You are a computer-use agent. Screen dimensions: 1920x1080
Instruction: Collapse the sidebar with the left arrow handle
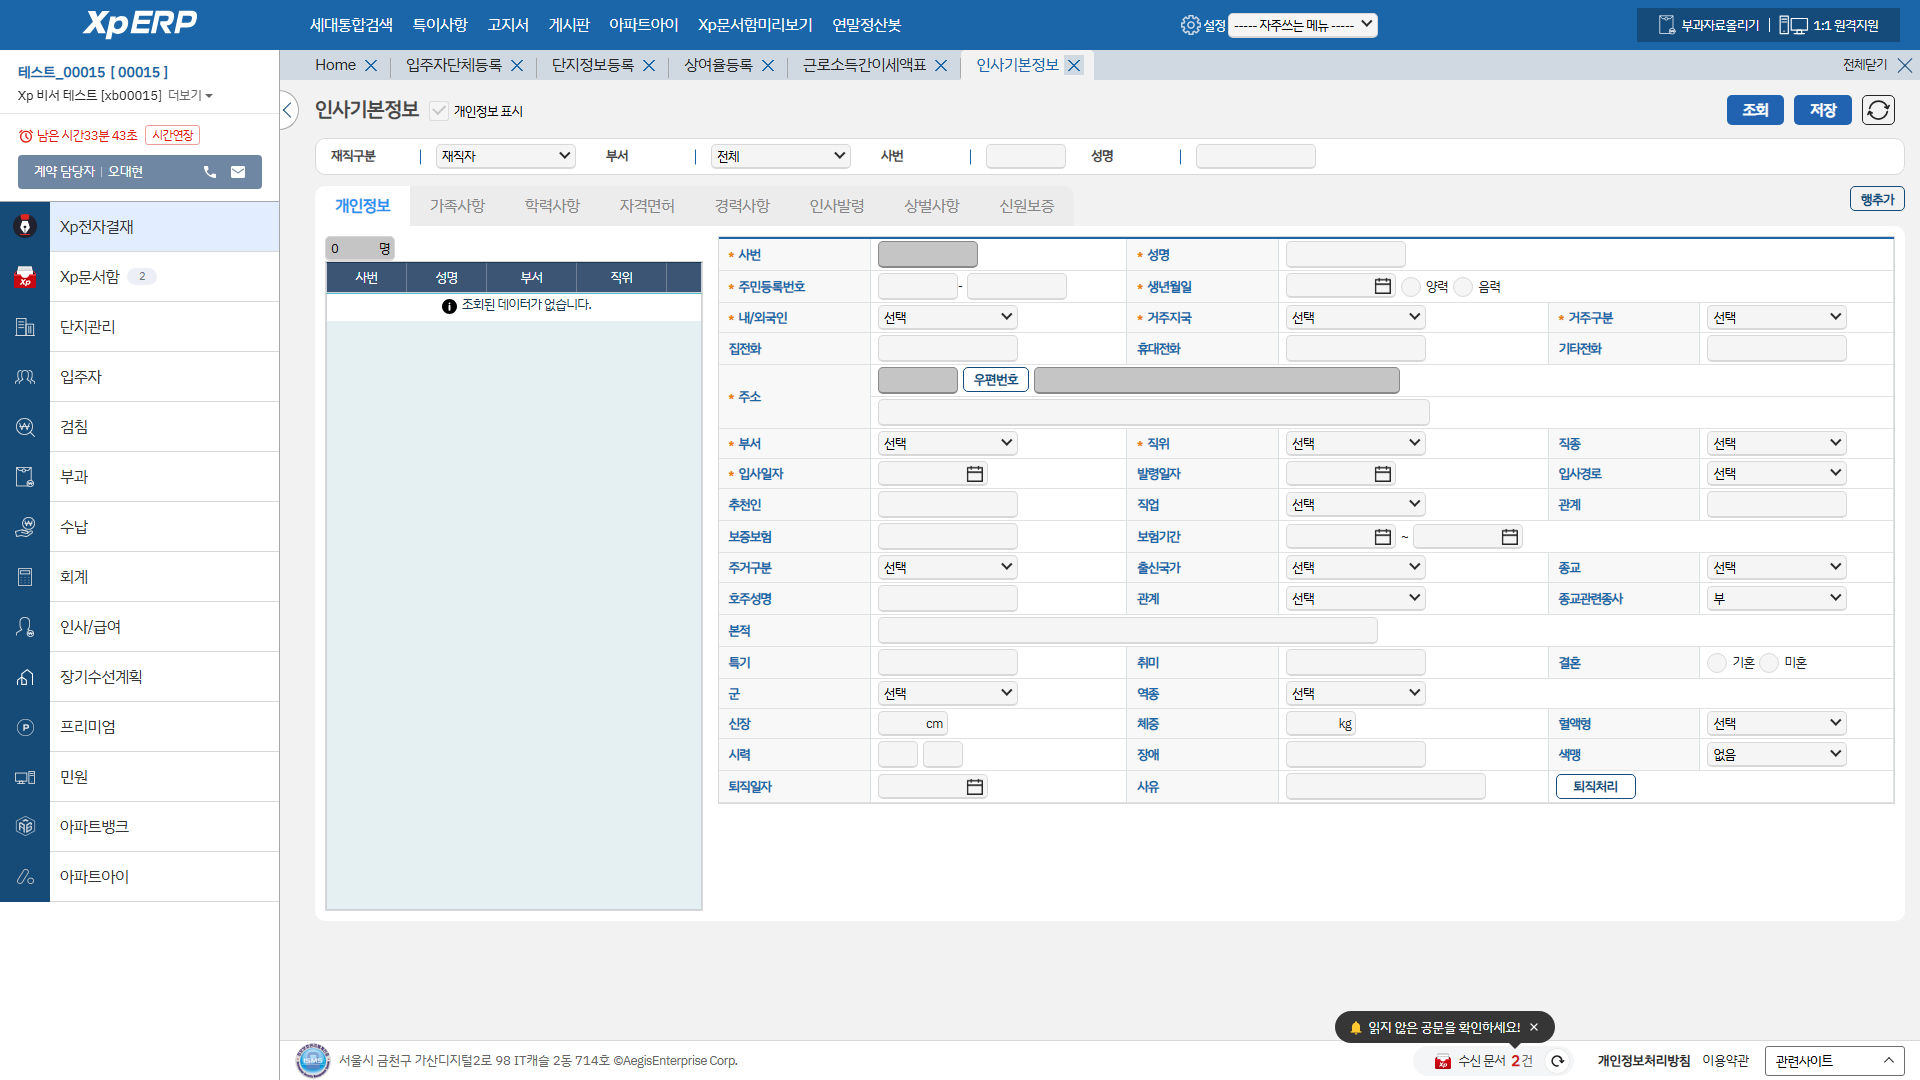288,110
